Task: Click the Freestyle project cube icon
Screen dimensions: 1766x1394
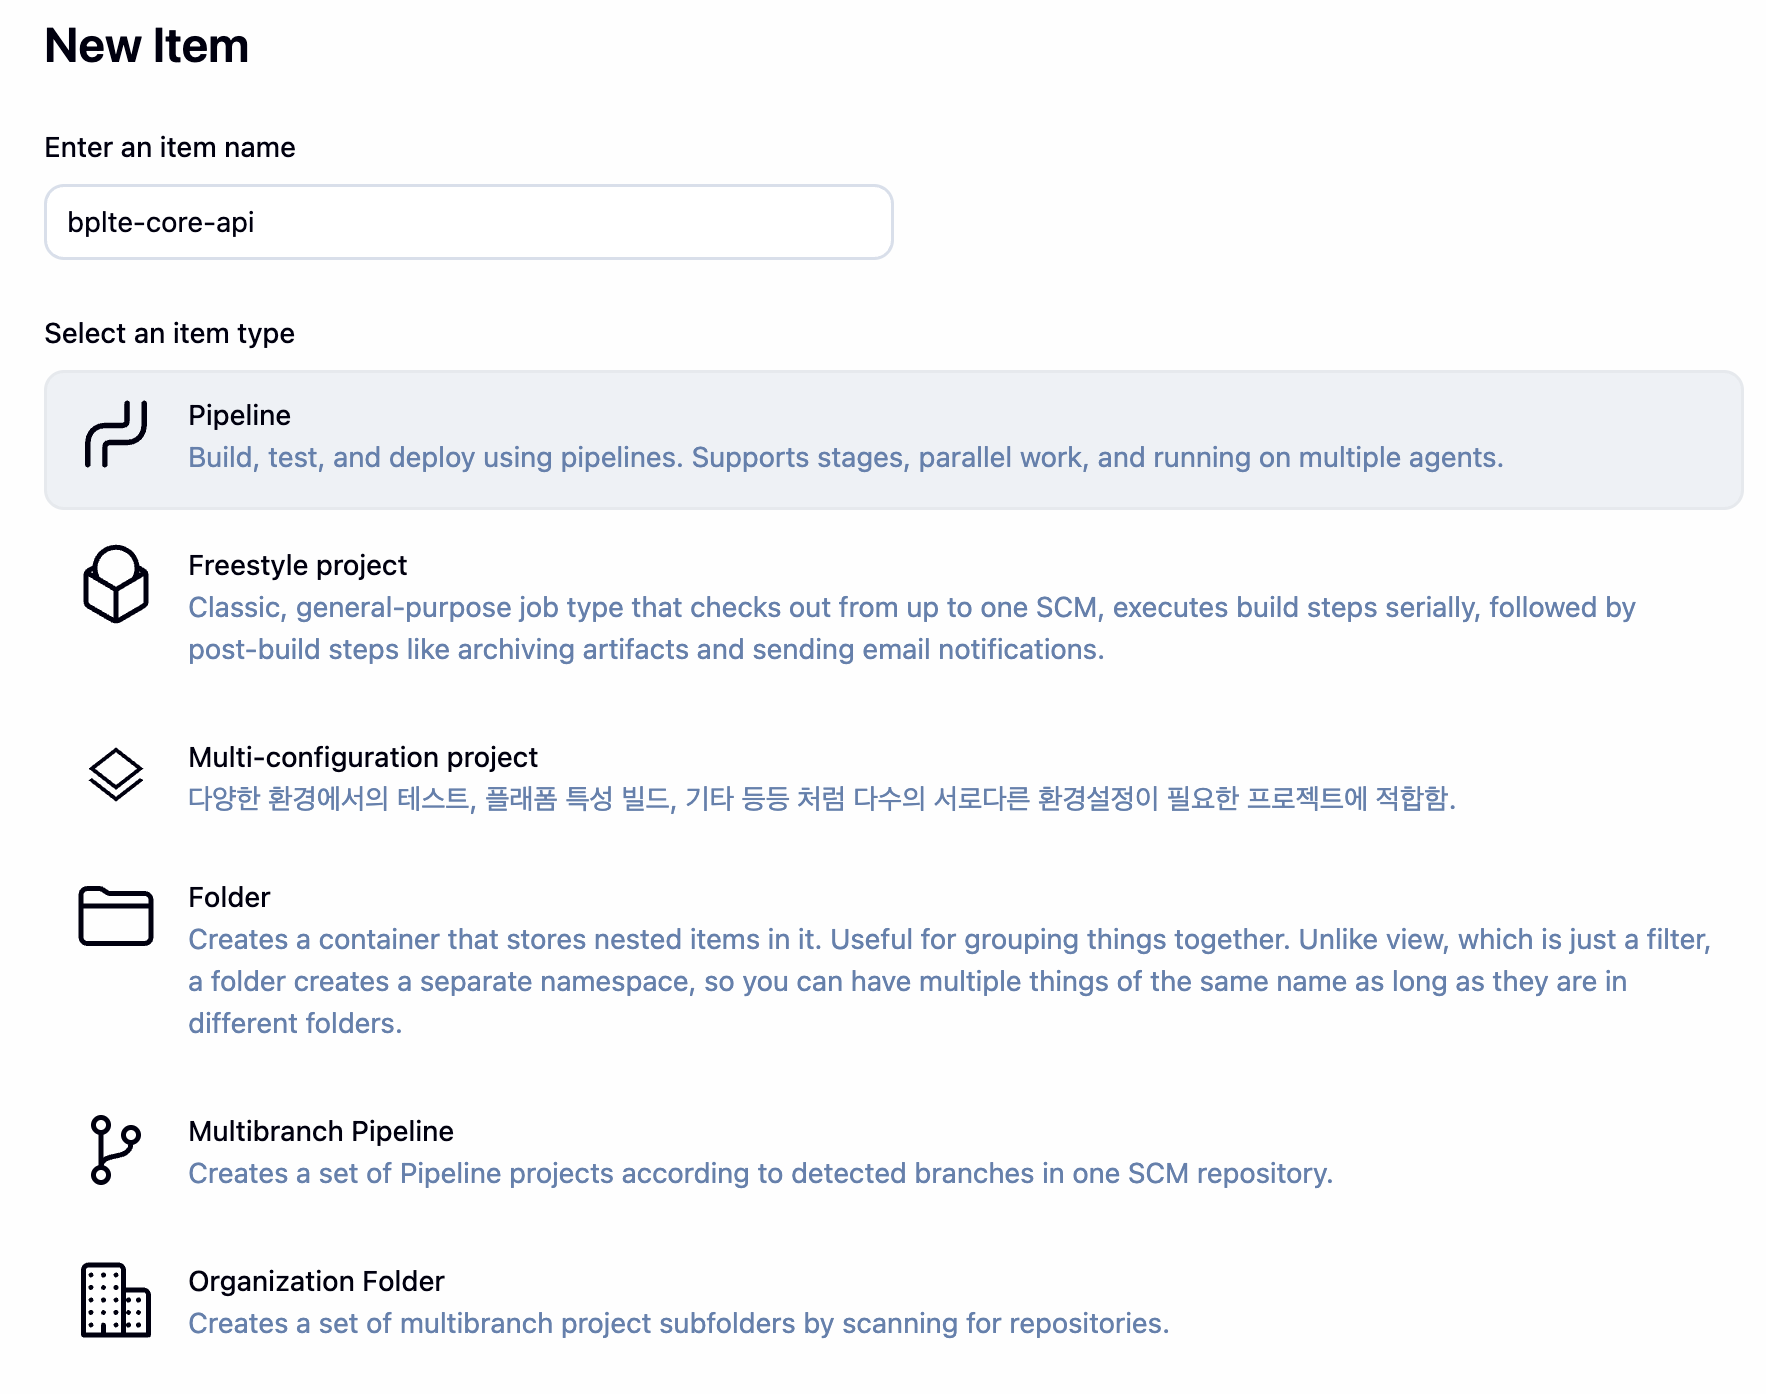Action: pyautogui.click(x=115, y=583)
